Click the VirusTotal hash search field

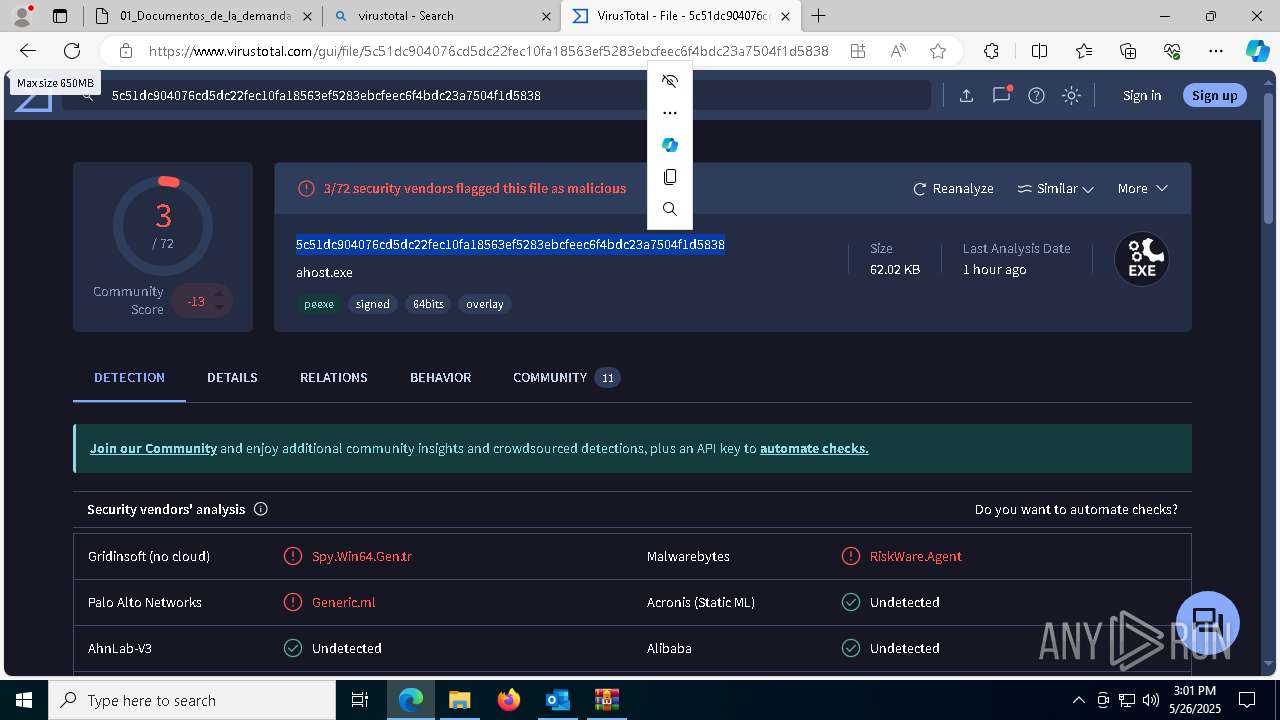point(497,95)
